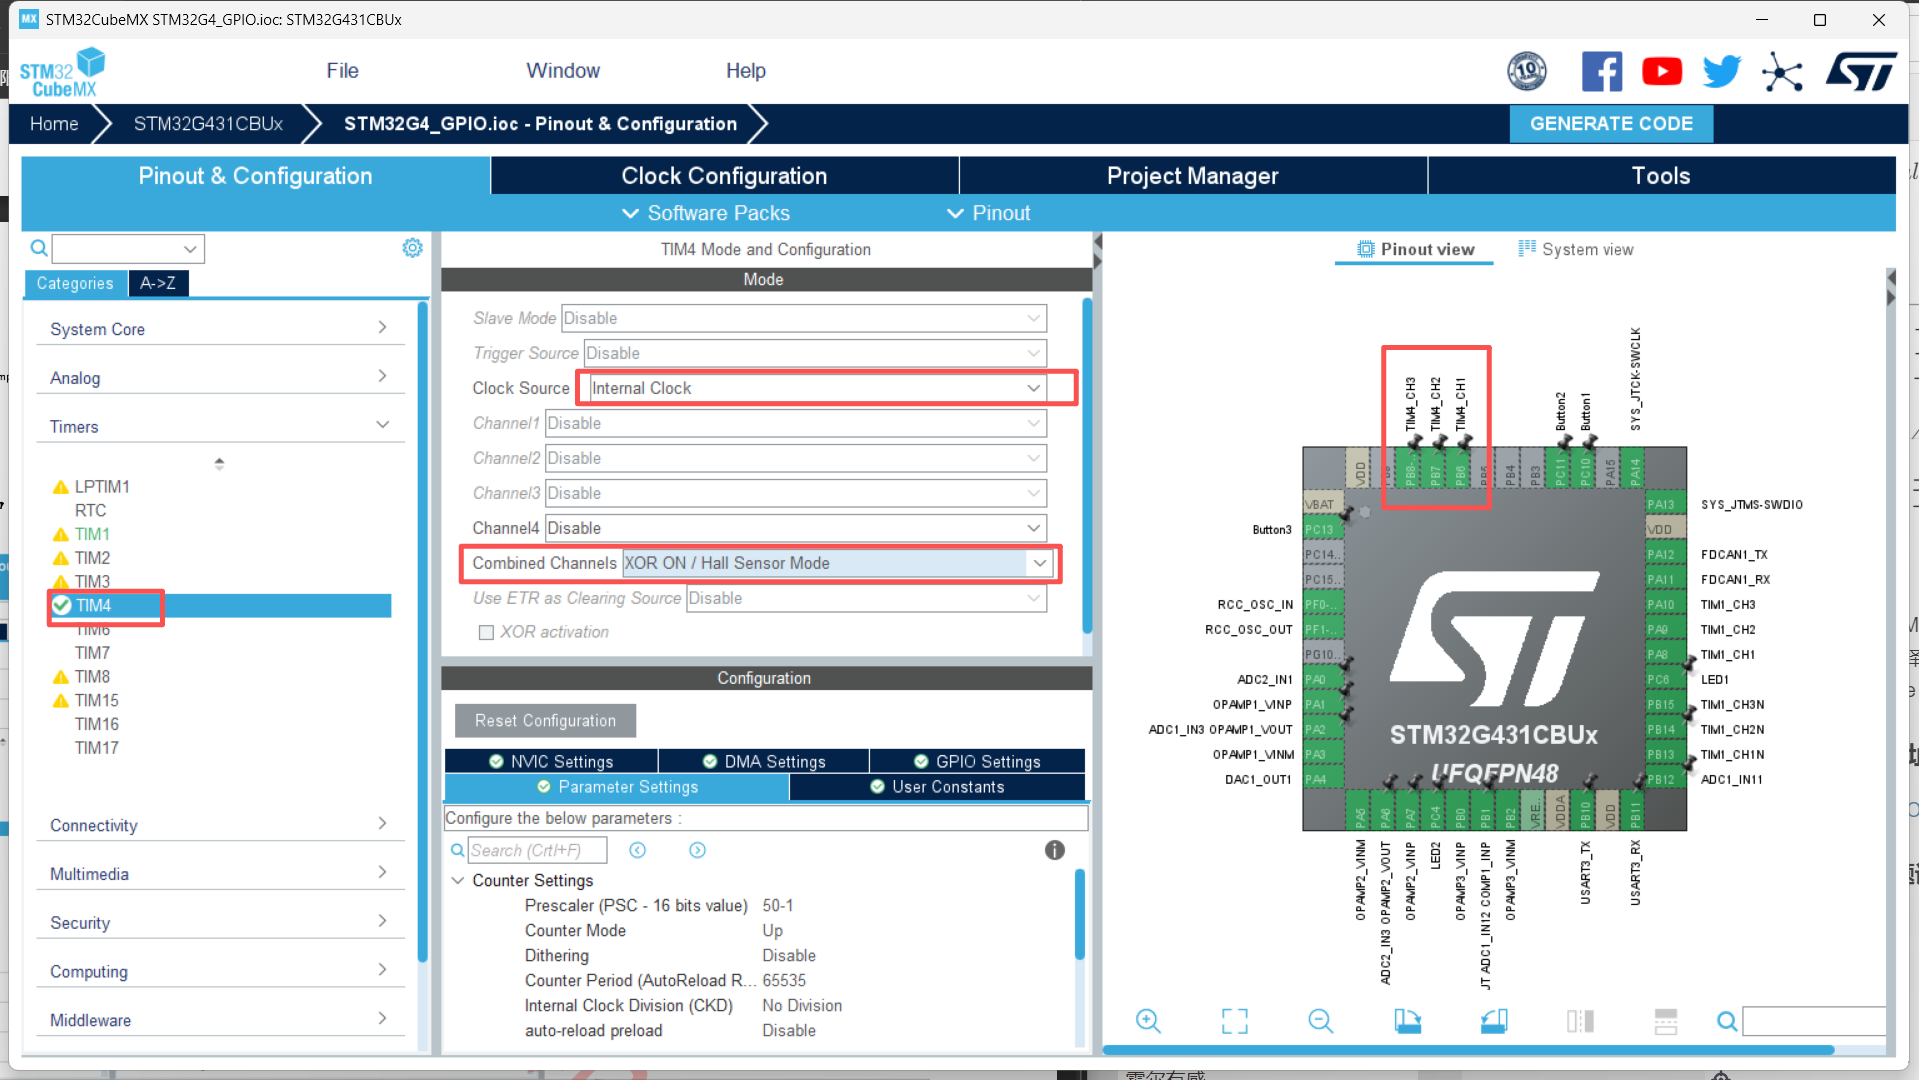Screen dimensions: 1919x1080
Task: Select TIM17 in timers list
Action: (x=96, y=748)
